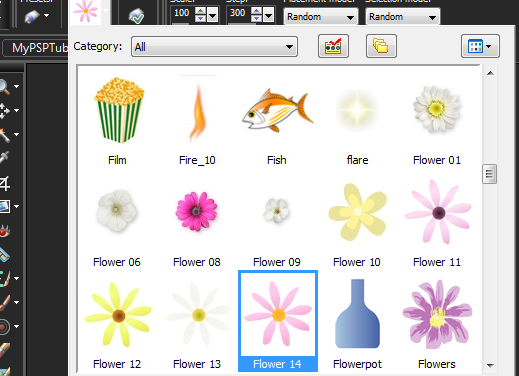The image size is (519, 376).
Task: Select the Zoom tool in toolbar
Action: click(x=4, y=87)
